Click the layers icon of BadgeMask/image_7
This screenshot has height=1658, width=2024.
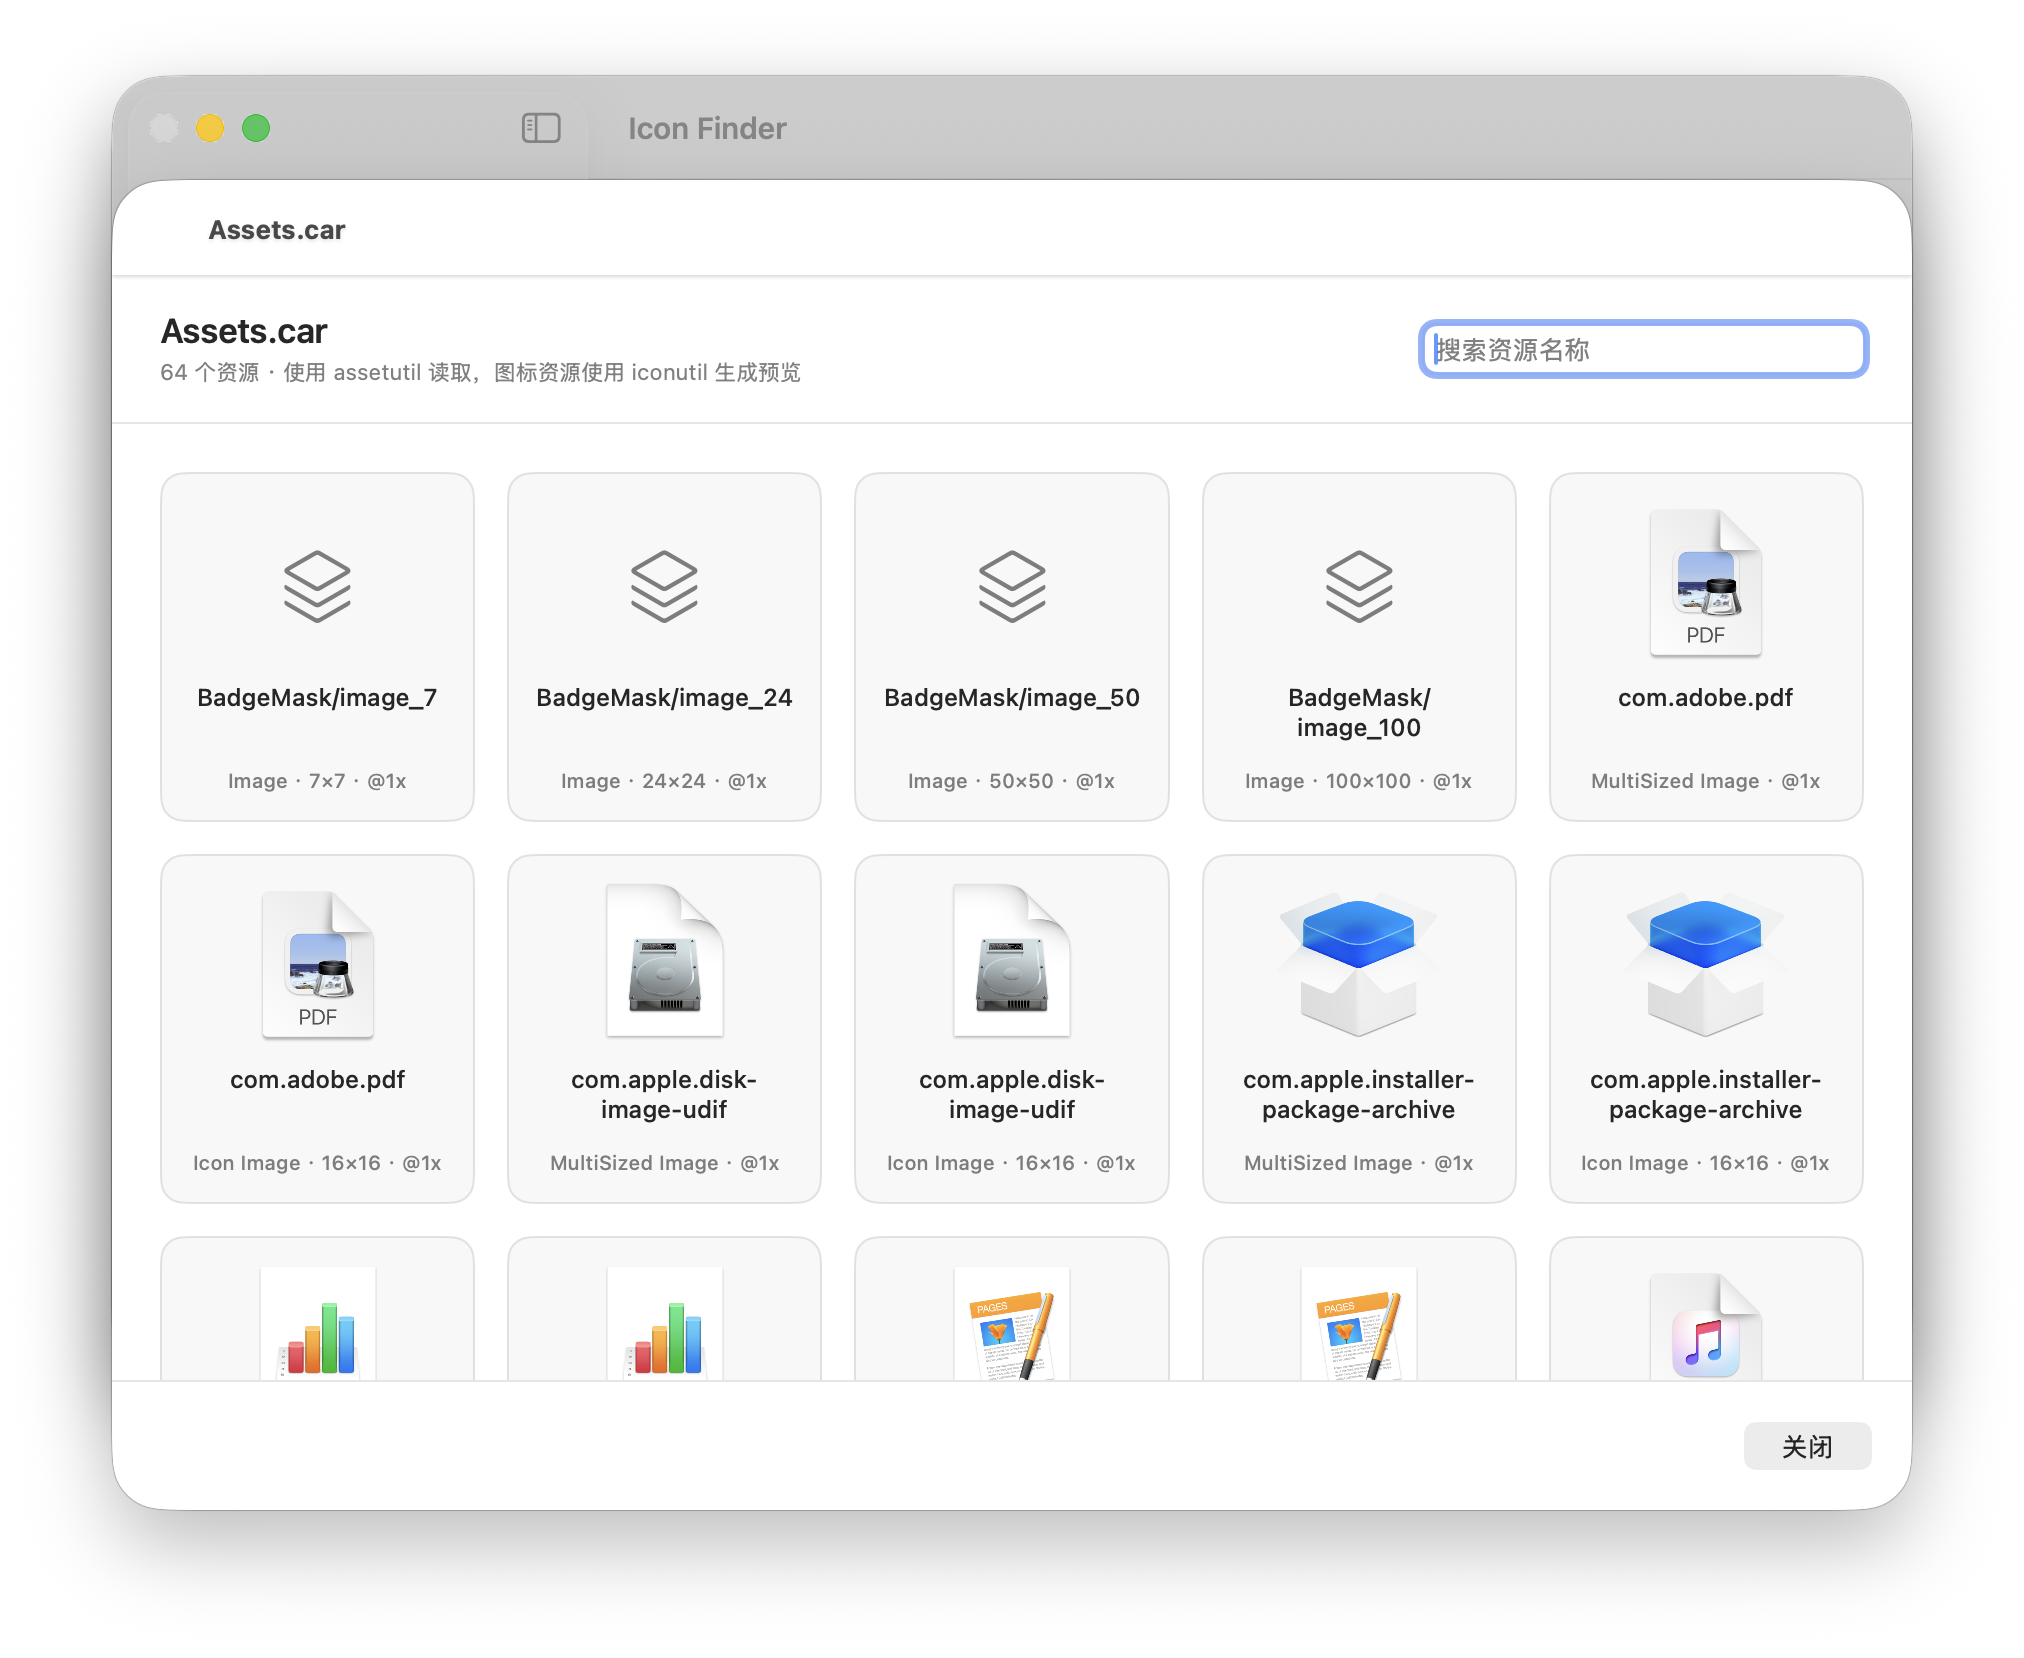tap(317, 586)
